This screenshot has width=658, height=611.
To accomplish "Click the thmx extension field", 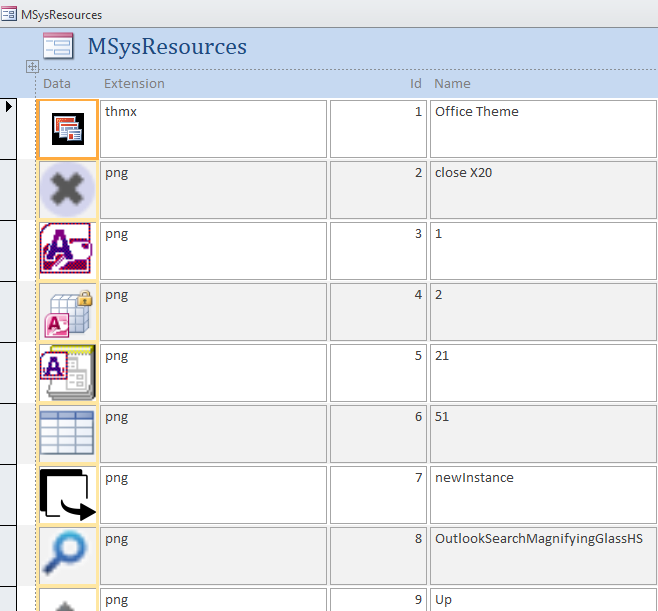I will (x=213, y=129).
